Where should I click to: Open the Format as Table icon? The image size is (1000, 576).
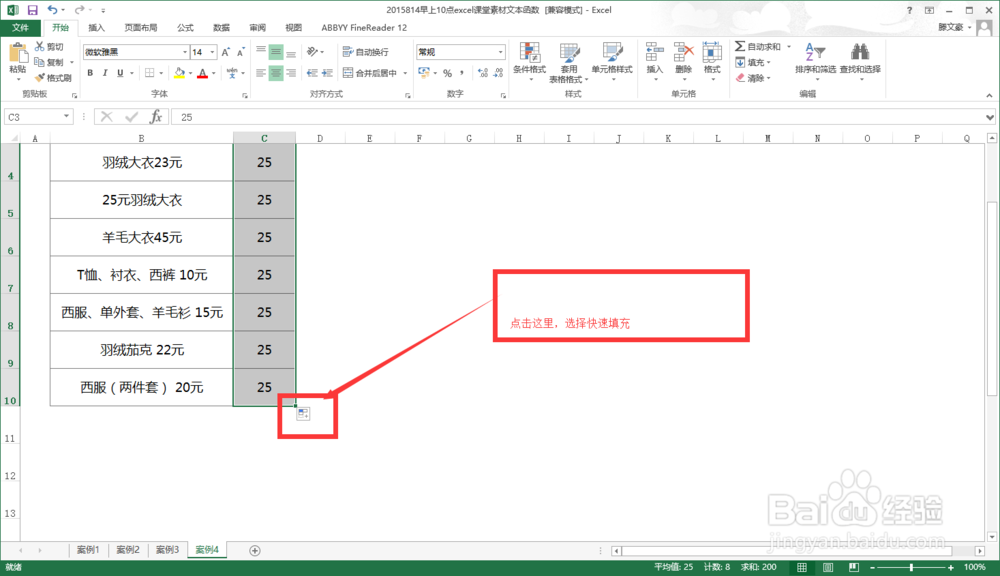(x=569, y=52)
